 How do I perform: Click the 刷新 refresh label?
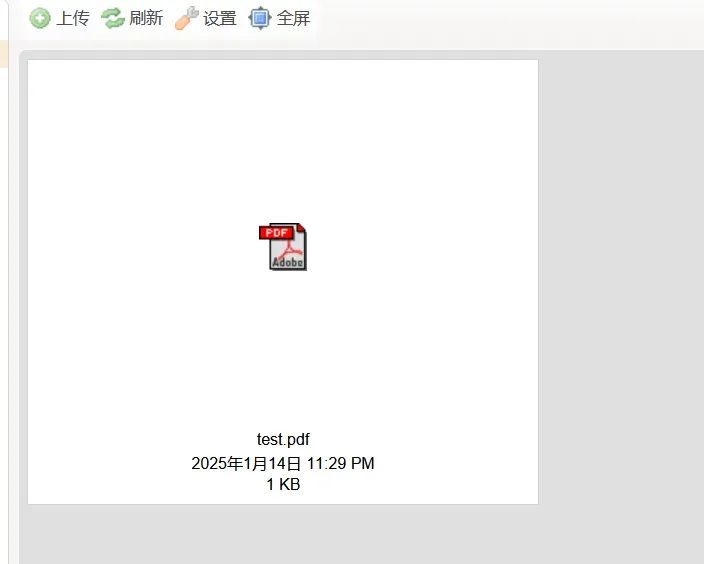click(146, 18)
